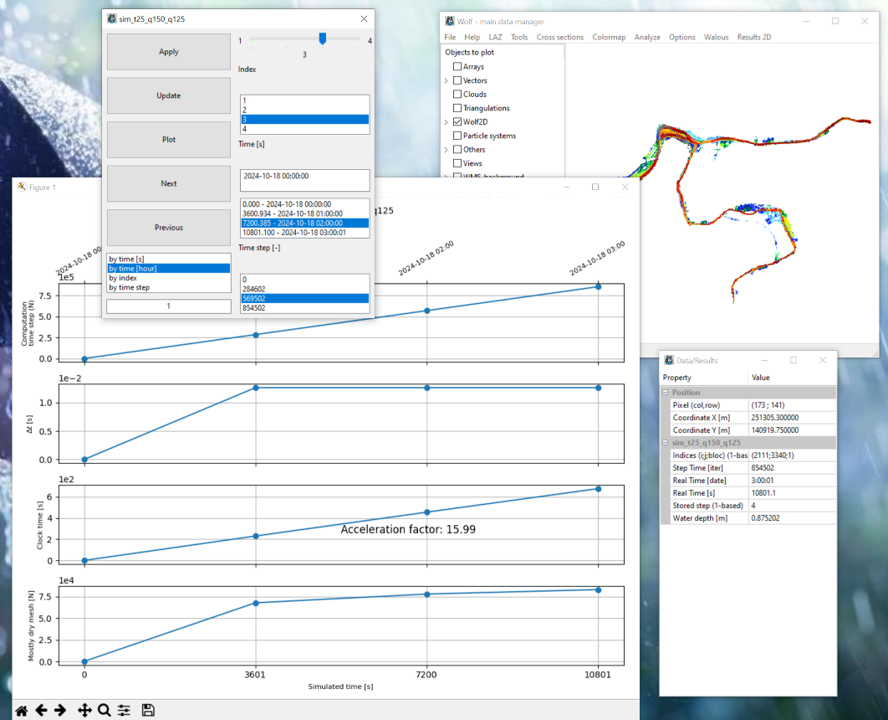Expand the Others tree node
This screenshot has height=720, width=888.
tap(447, 150)
